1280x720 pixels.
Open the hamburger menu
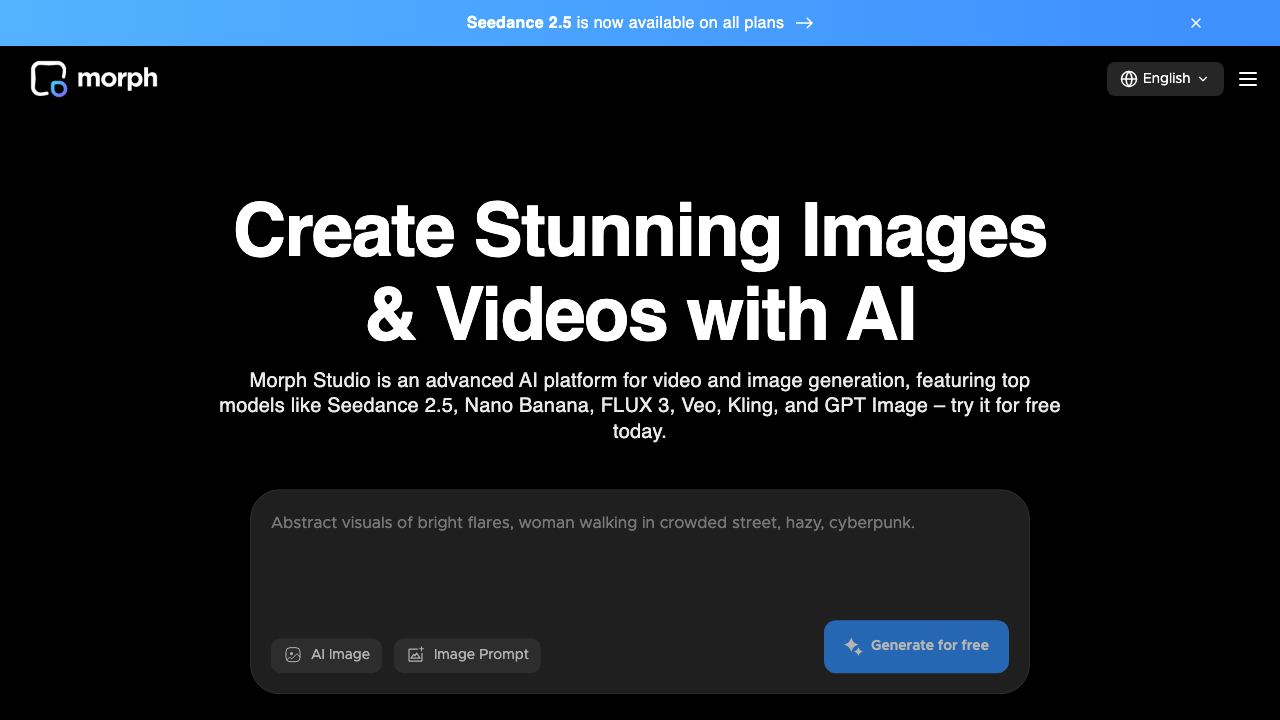coord(1248,79)
